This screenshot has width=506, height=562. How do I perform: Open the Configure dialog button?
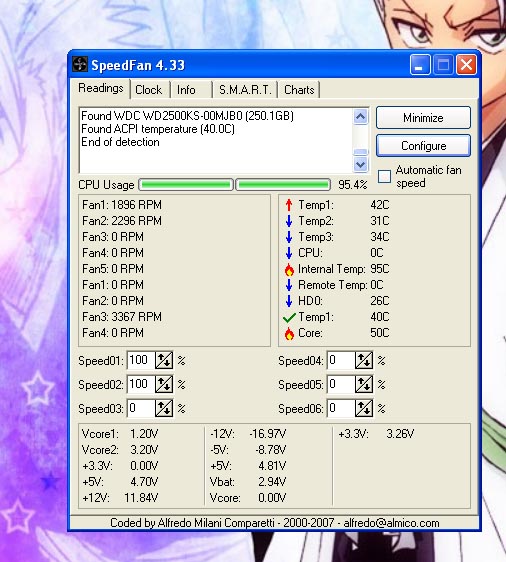point(423,146)
